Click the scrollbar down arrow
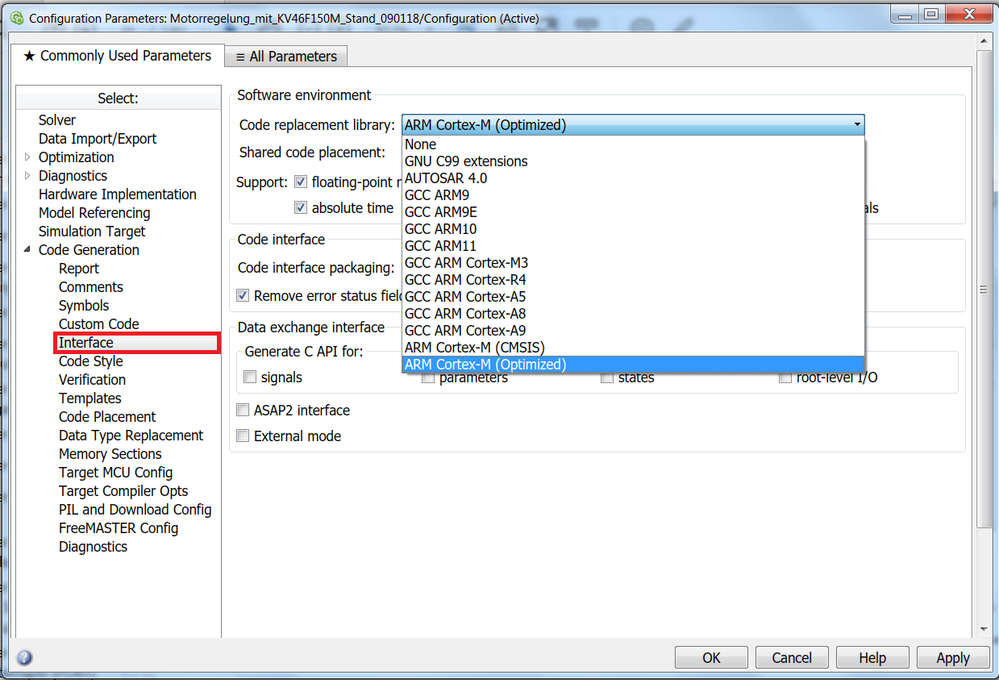The height and width of the screenshot is (680, 999). tap(984, 628)
